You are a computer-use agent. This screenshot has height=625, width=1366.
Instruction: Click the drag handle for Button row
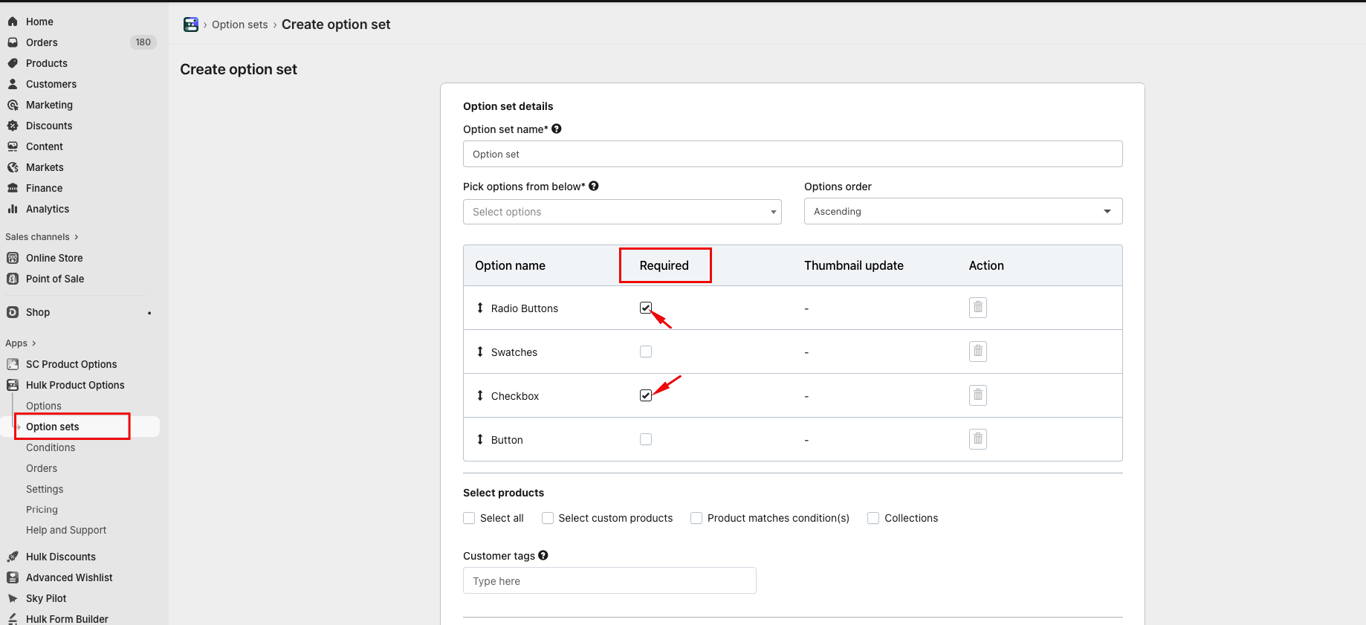(x=480, y=440)
